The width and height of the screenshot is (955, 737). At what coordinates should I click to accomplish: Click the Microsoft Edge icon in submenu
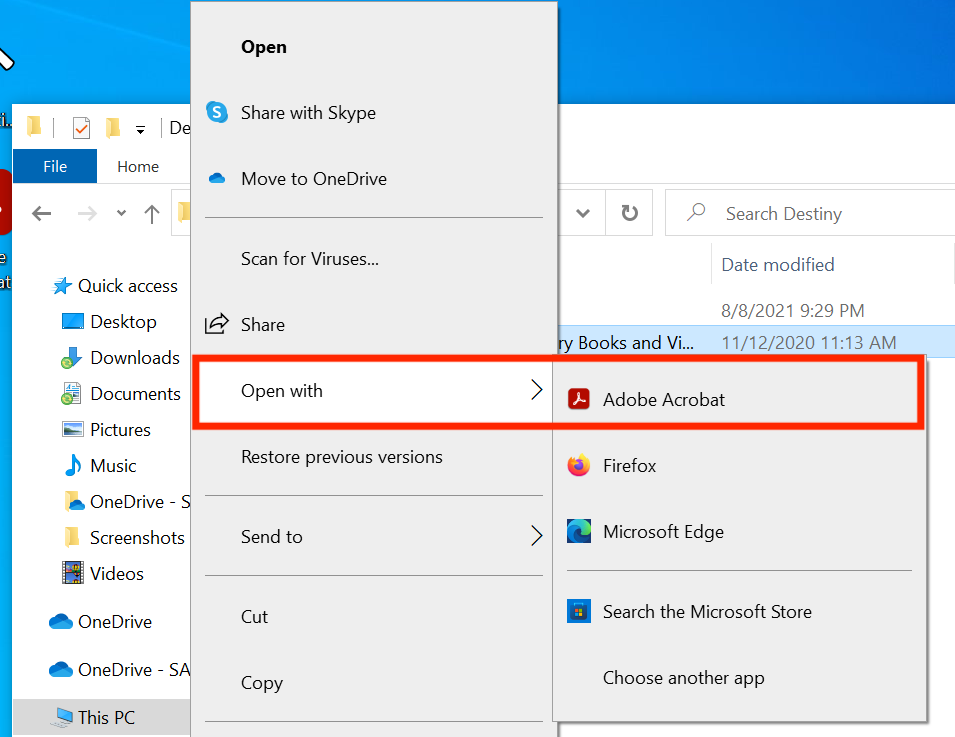pos(579,531)
